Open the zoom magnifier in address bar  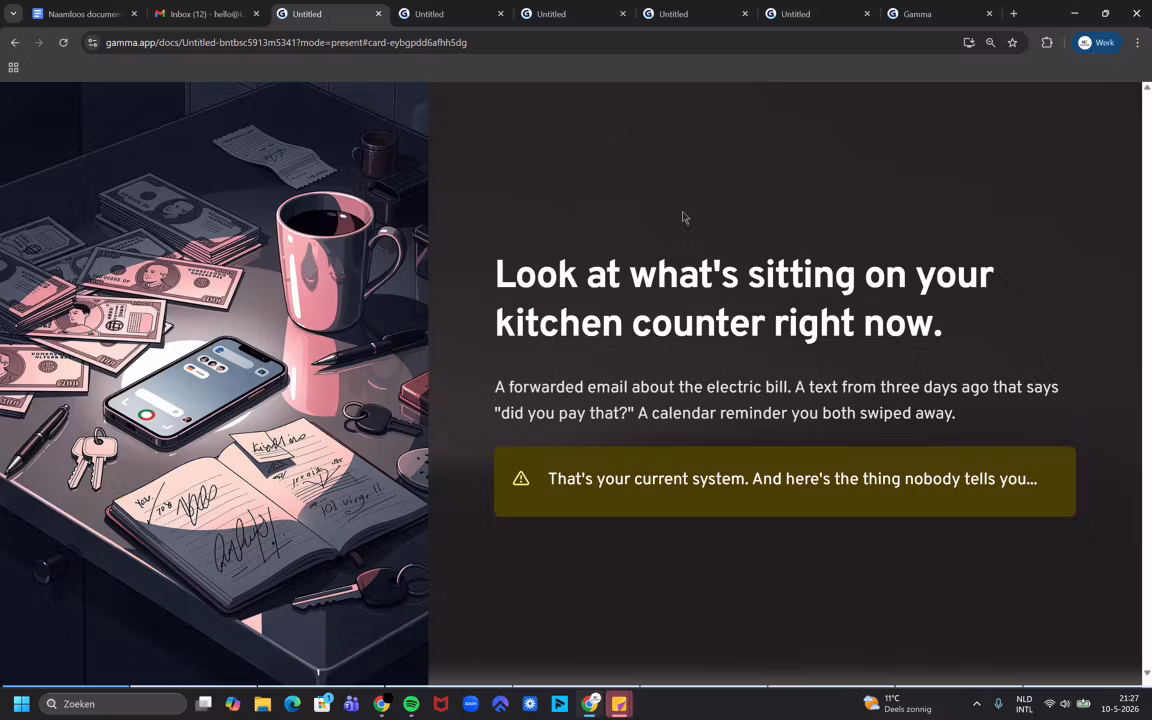[990, 43]
